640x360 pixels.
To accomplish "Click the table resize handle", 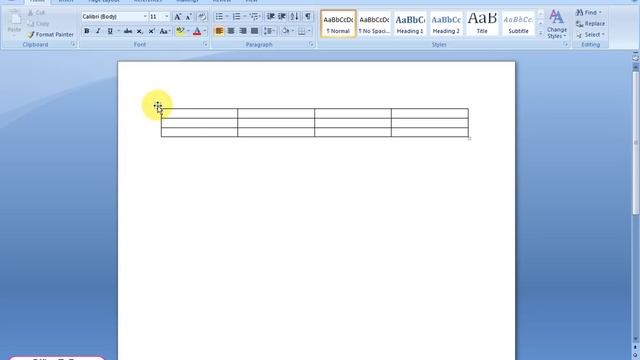I will tap(469, 138).
